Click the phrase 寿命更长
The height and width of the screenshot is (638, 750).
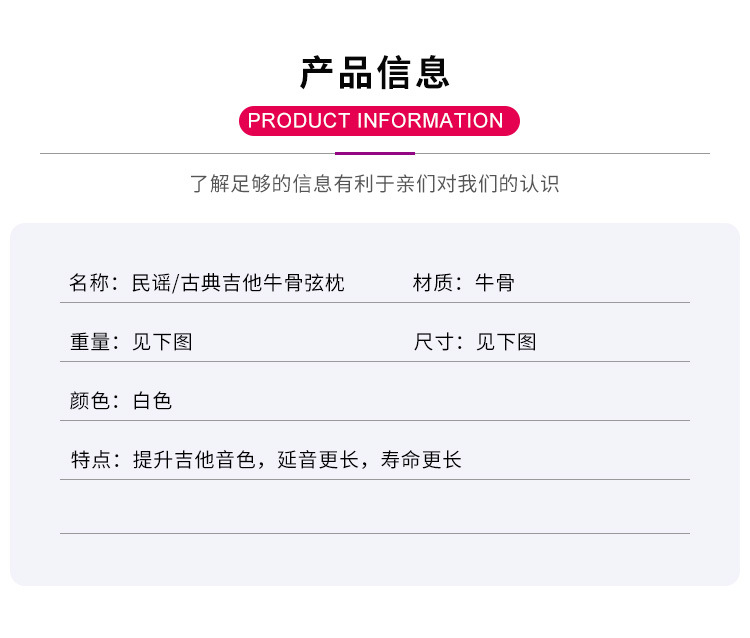point(421,460)
